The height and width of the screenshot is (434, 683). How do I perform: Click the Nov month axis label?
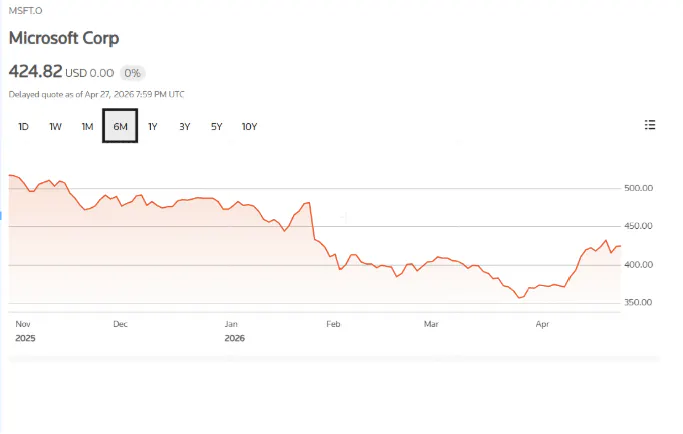click(24, 324)
